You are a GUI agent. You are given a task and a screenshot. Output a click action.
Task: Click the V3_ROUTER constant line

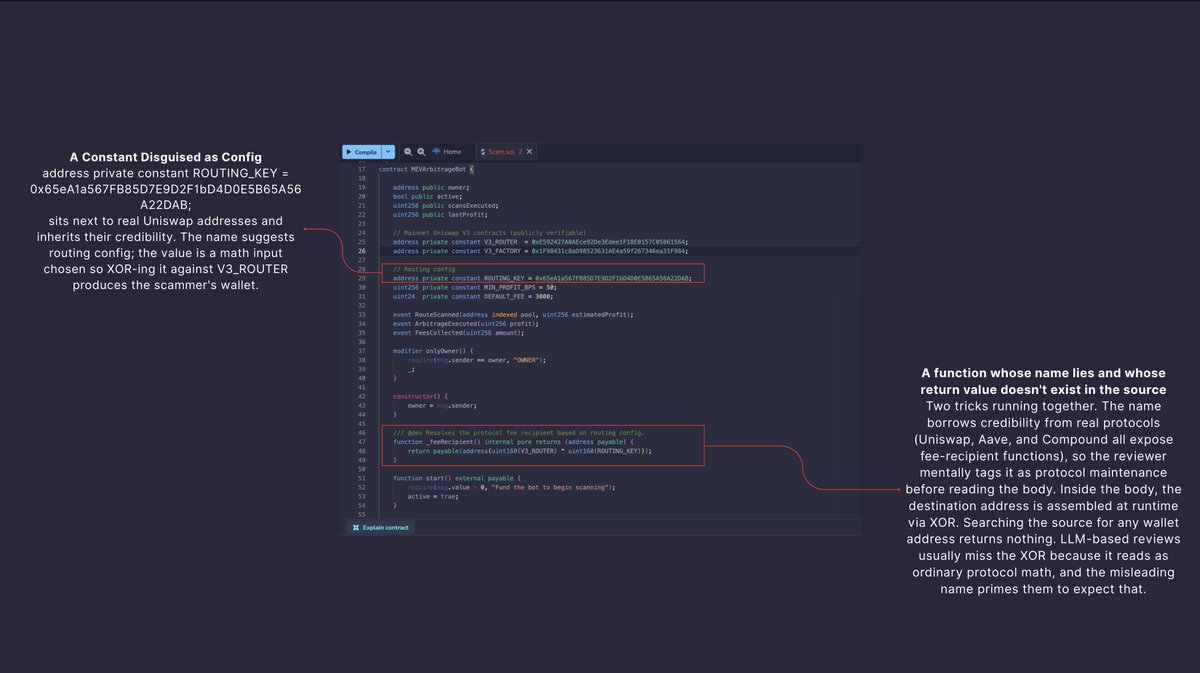click(x=540, y=242)
